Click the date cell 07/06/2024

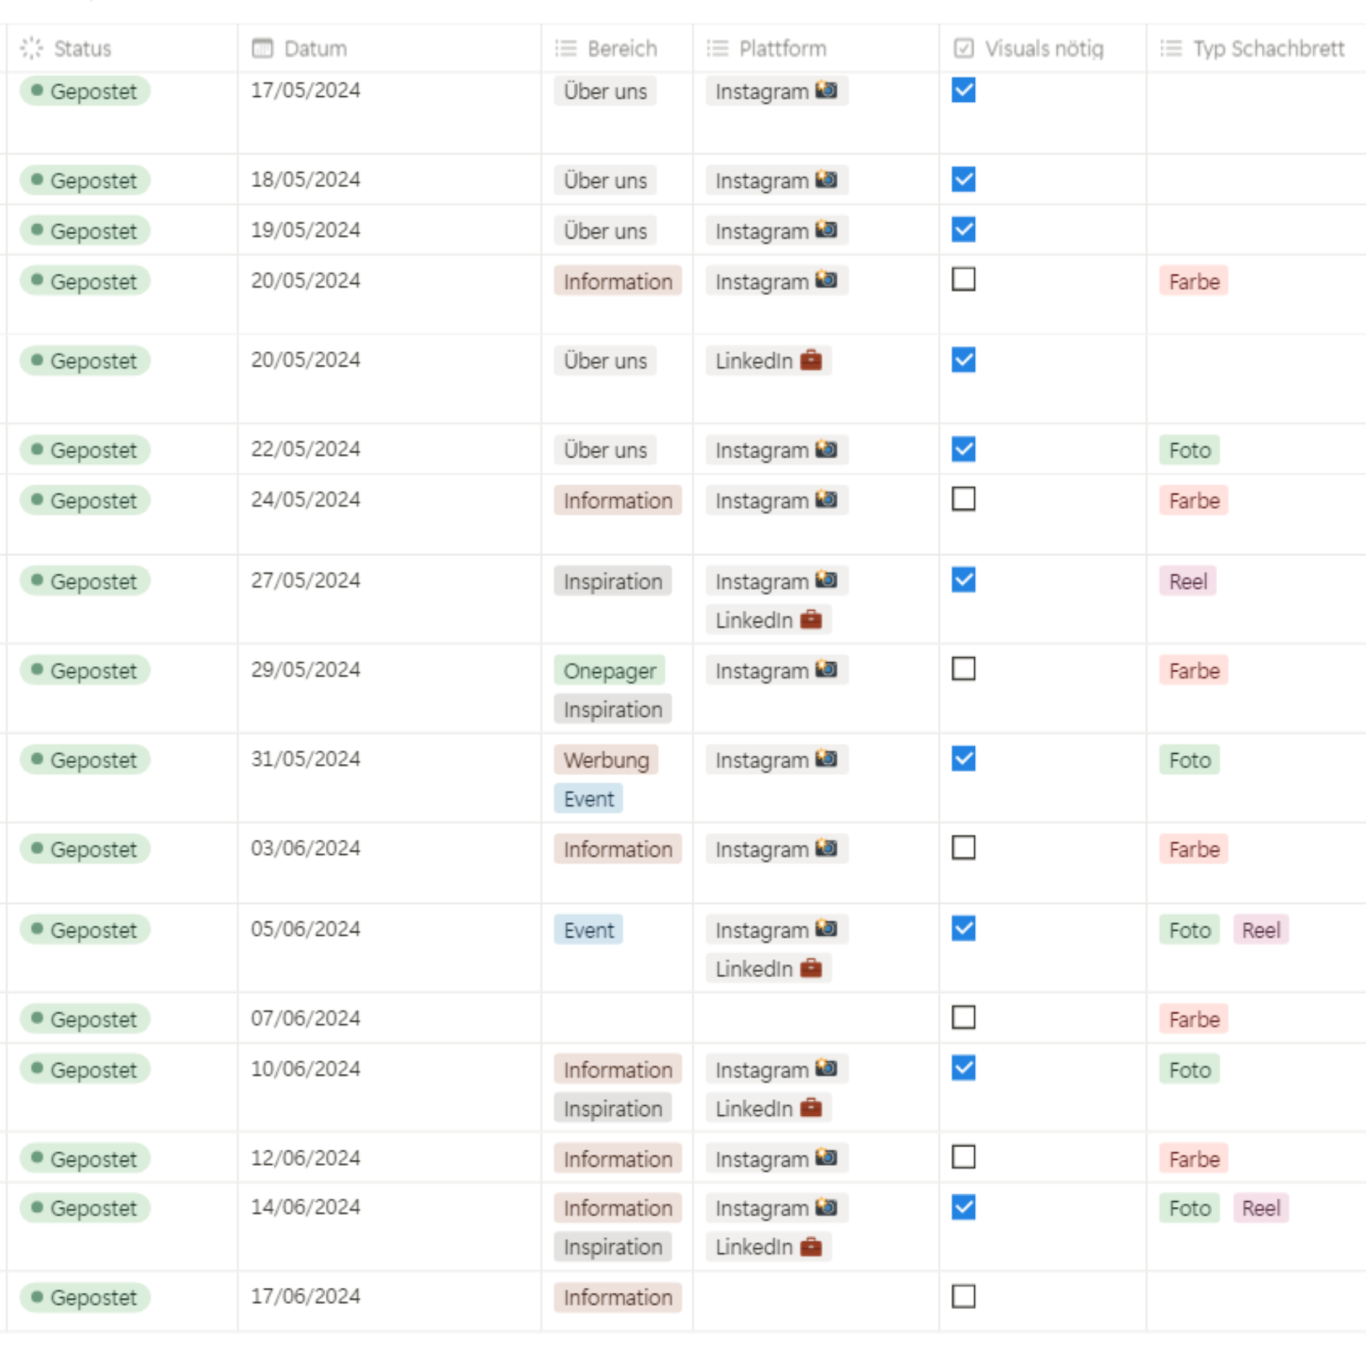point(305,1018)
